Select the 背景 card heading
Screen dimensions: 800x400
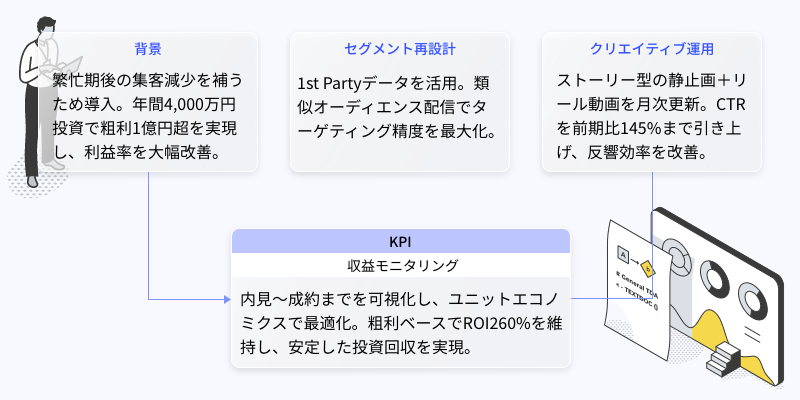click(x=148, y=47)
